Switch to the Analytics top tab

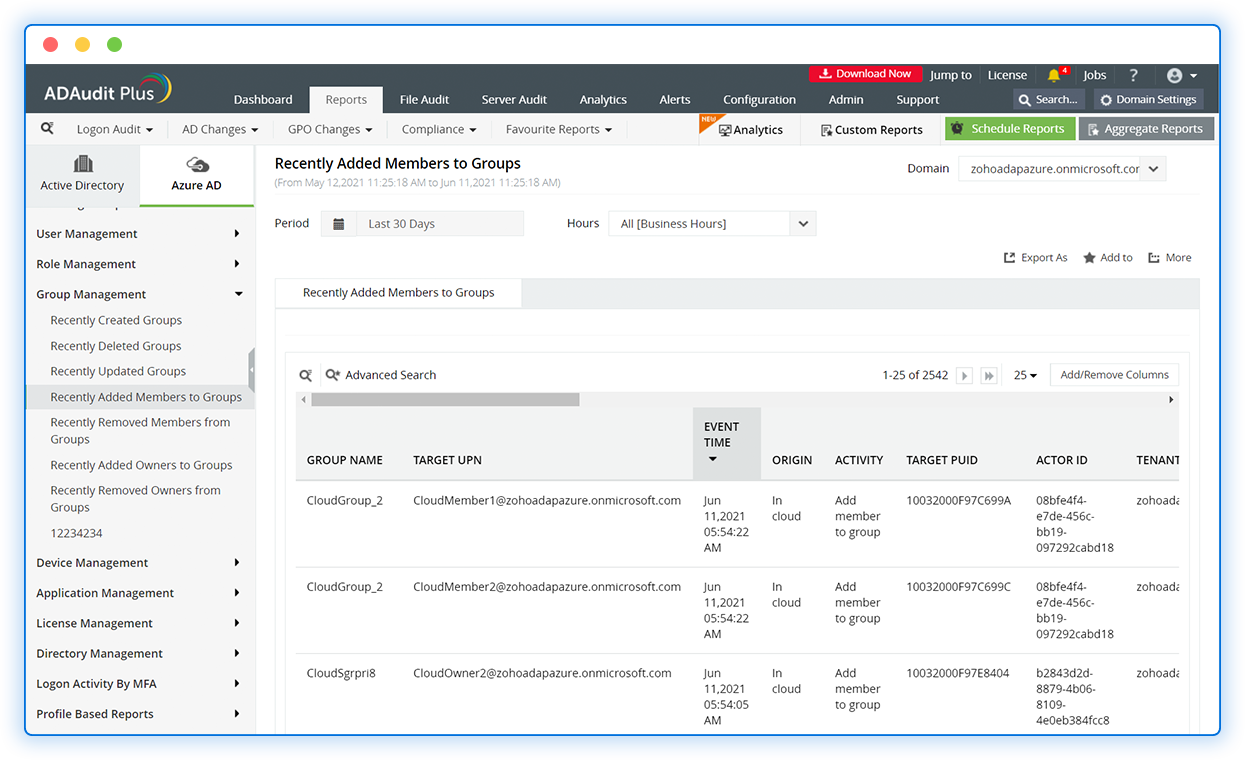tap(603, 100)
